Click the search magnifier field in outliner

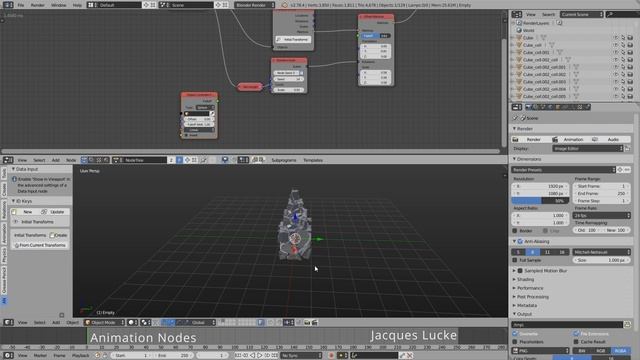tap(622, 14)
